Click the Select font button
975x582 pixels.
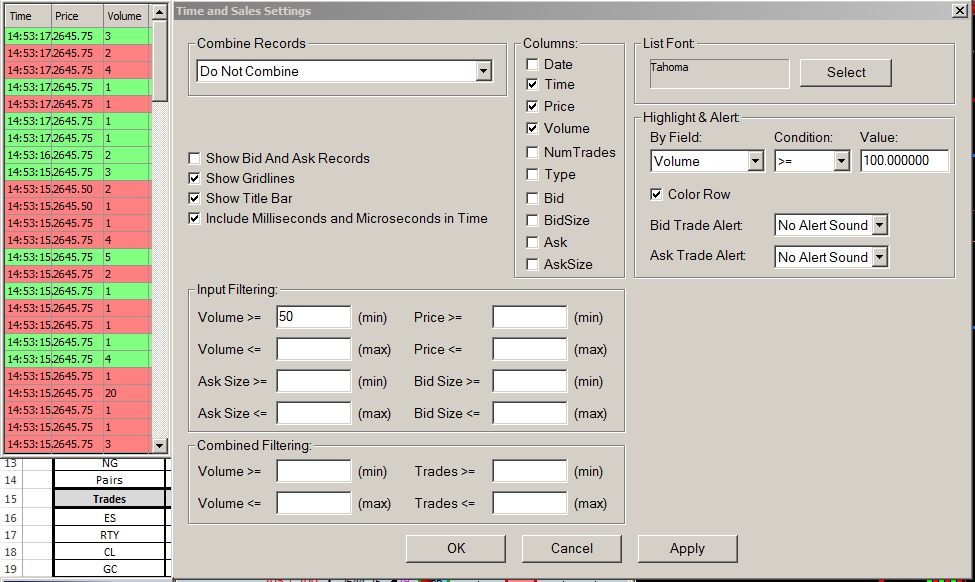tap(846, 72)
